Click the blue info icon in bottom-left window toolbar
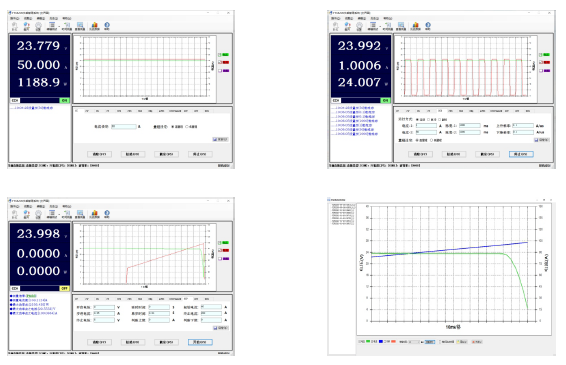This screenshot has height=365, width=566. click(x=107, y=213)
